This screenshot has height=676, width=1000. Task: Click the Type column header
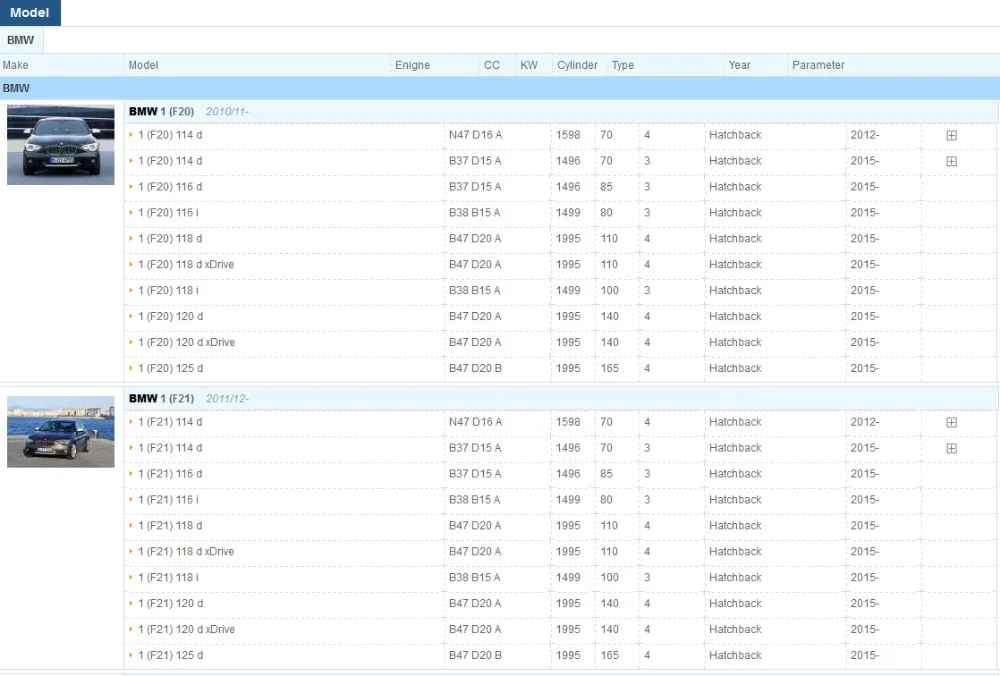coord(622,65)
